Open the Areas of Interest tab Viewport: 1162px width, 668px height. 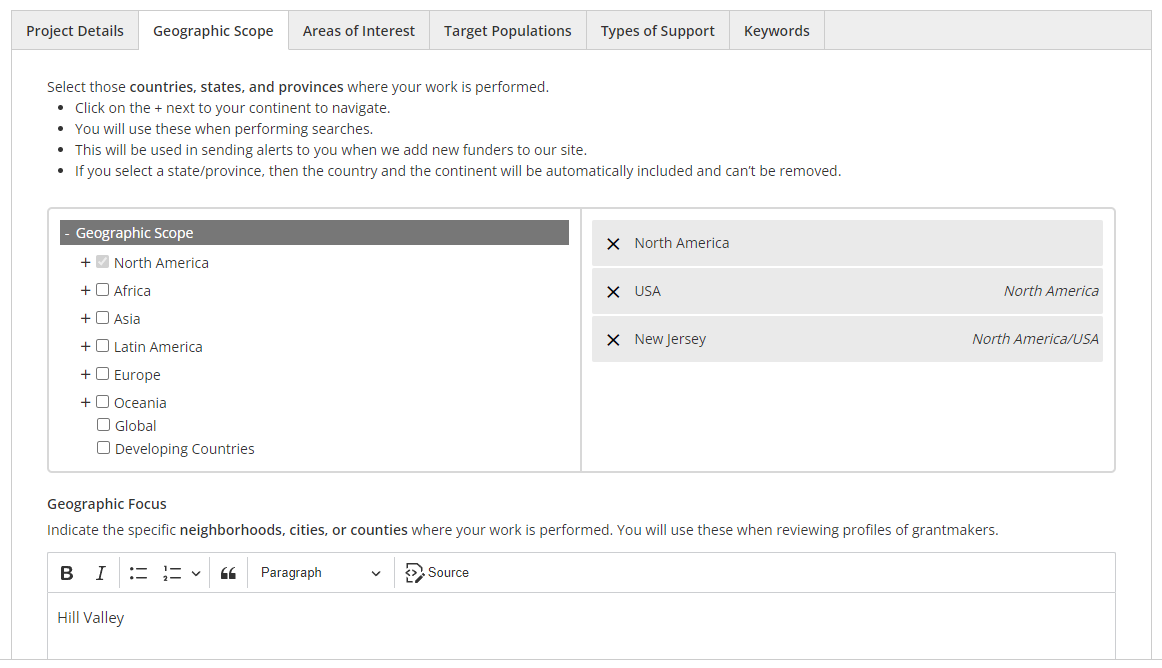point(359,31)
